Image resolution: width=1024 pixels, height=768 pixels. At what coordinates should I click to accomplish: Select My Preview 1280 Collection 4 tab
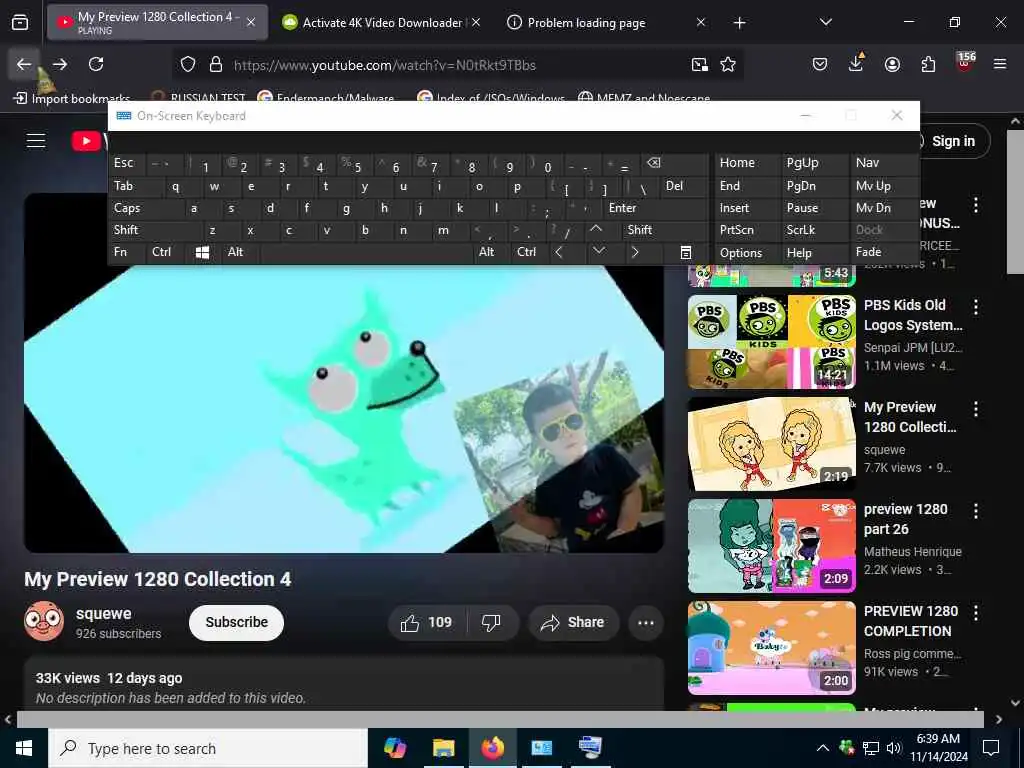[x=157, y=22]
